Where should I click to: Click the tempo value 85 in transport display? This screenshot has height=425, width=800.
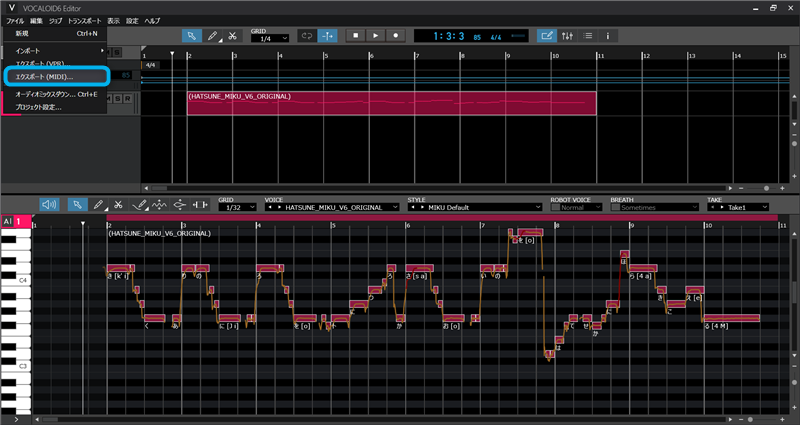pos(477,37)
